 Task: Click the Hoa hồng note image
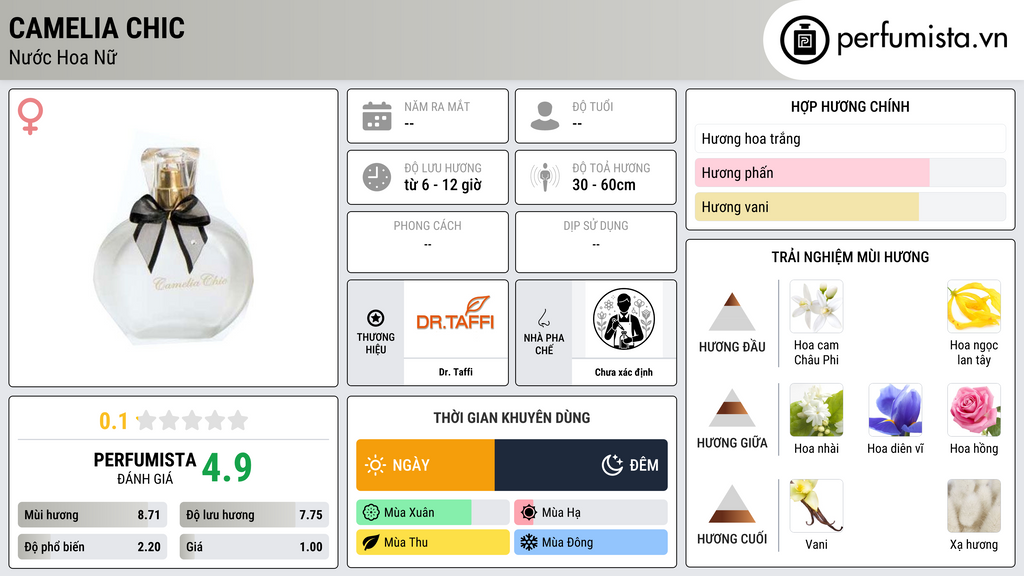[x=974, y=410]
